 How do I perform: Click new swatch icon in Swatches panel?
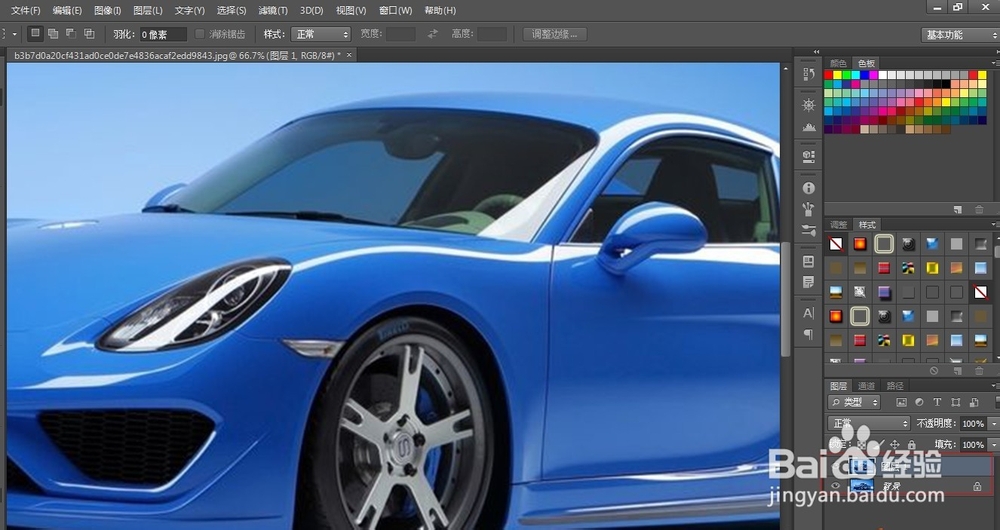coord(957,209)
